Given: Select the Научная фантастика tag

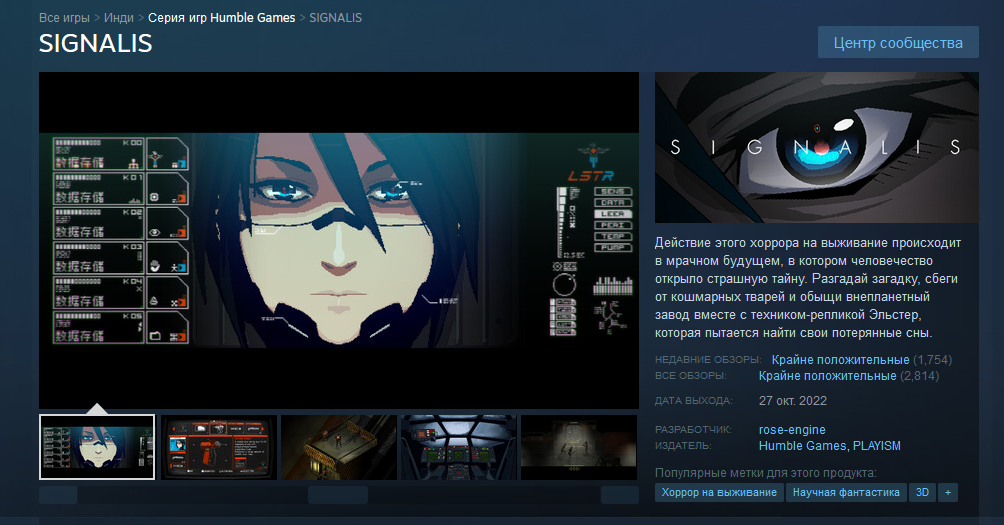Looking at the screenshot, I should (x=846, y=492).
